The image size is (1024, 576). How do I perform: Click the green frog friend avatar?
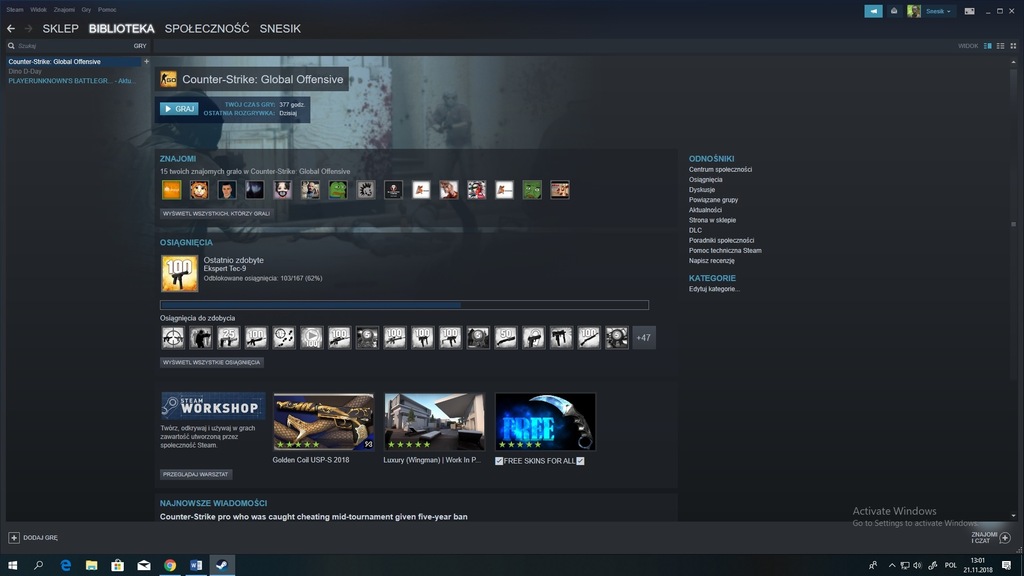[x=338, y=189]
